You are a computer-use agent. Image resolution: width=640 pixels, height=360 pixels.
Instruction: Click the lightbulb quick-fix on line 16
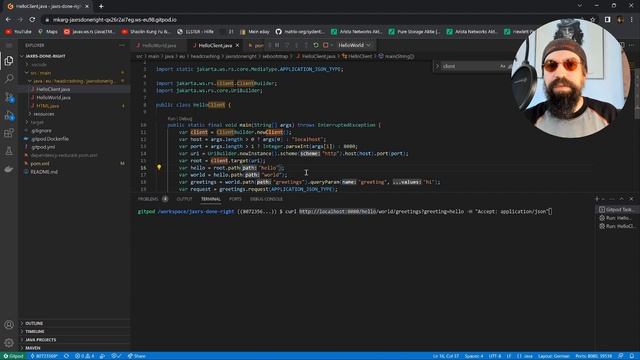(x=159, y=167)
